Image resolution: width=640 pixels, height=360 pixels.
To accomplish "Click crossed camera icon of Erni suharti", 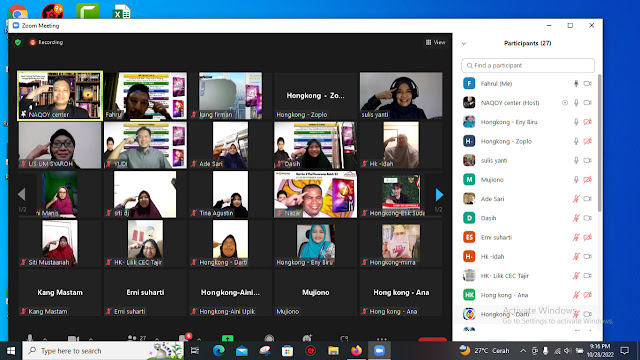I will point(587,237).
